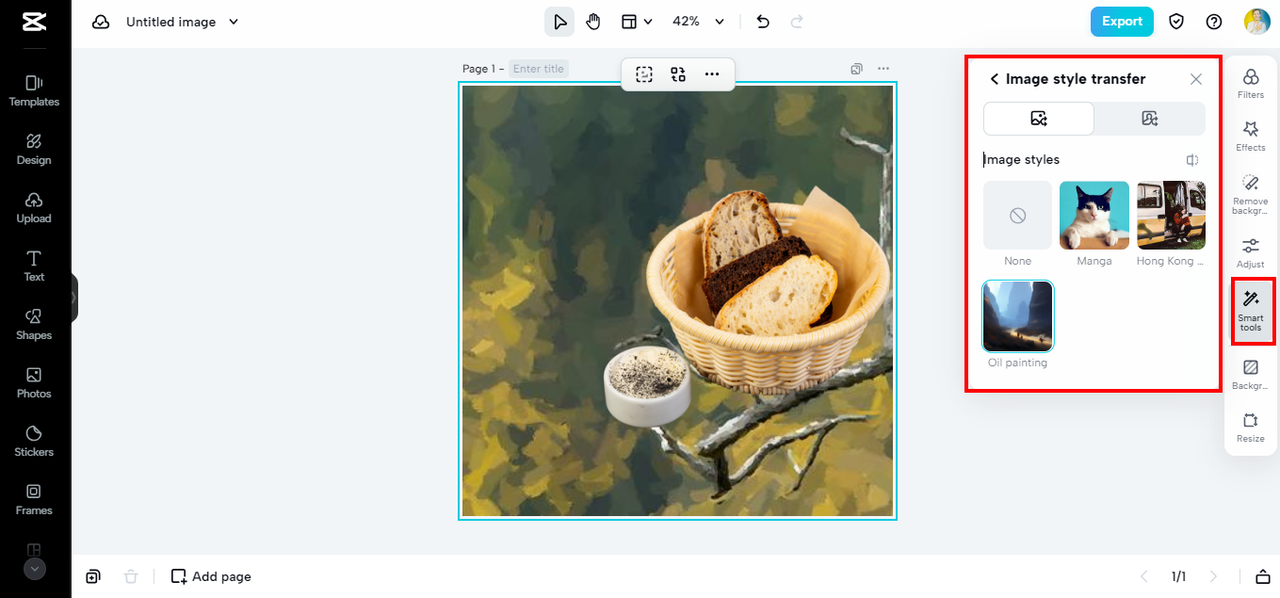
Task: Open the user profile avatar
Action: pyautogui.click(x=1257, y=22)
